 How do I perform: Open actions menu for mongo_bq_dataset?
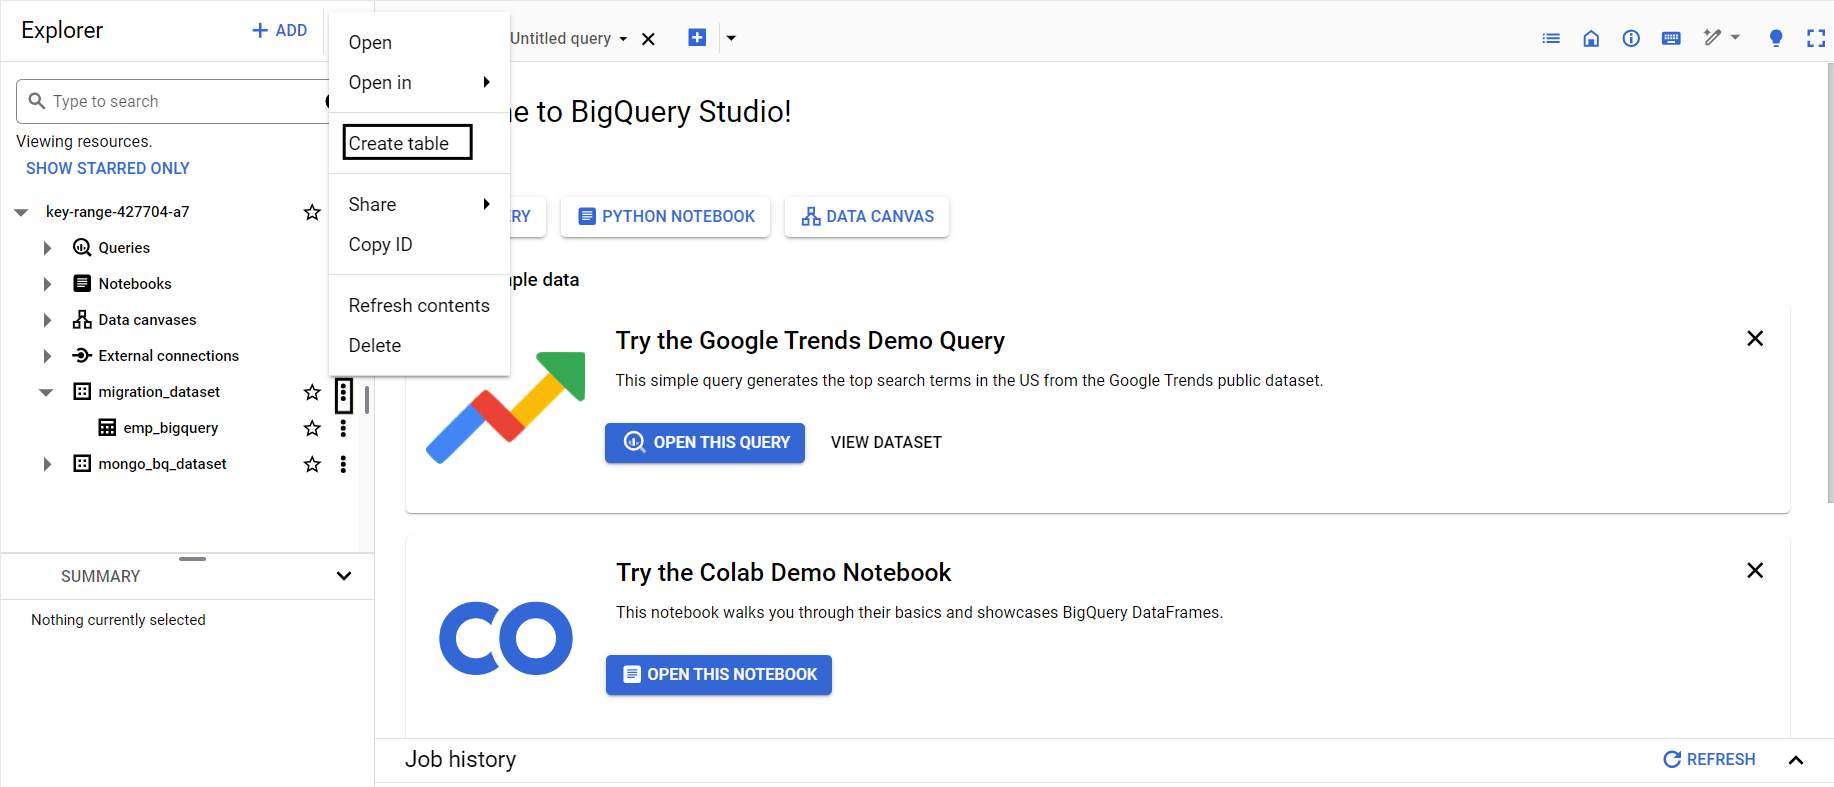[343, 464]
